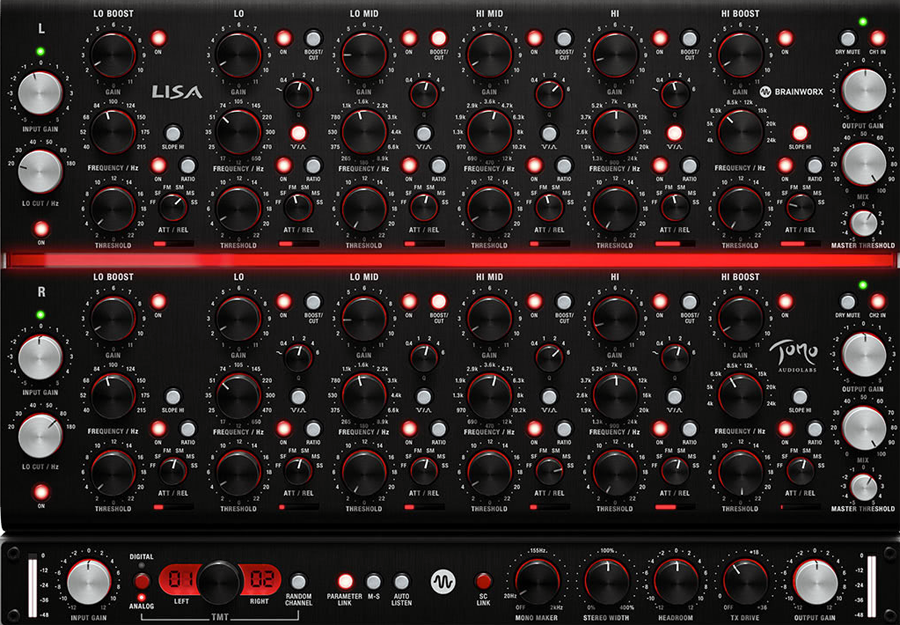Toggle R channel LO BOOST SLOPE HI button

point(173,397)
